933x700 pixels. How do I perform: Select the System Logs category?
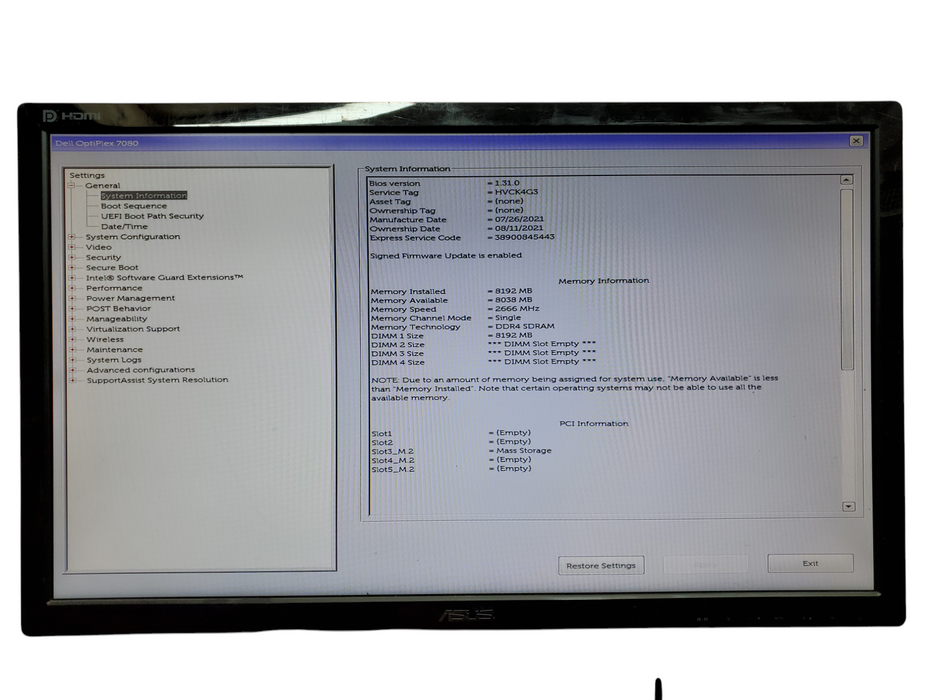pos(114,360)
